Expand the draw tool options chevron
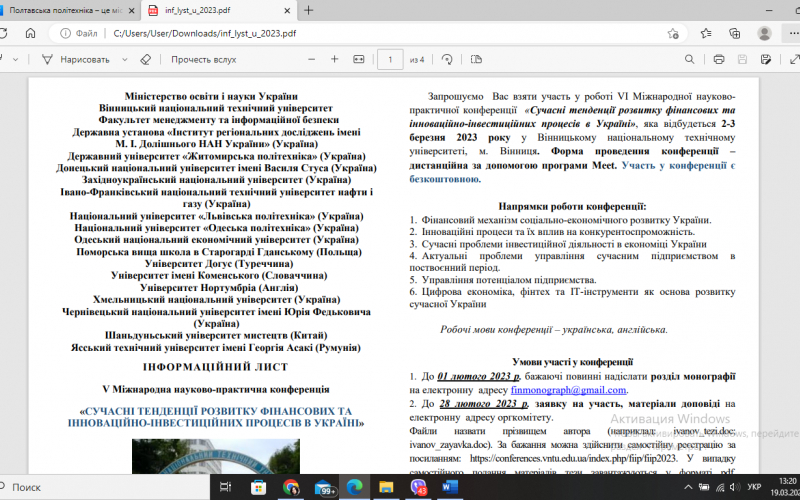The width and height of the screenshot is (800, 500). (124, 60)
